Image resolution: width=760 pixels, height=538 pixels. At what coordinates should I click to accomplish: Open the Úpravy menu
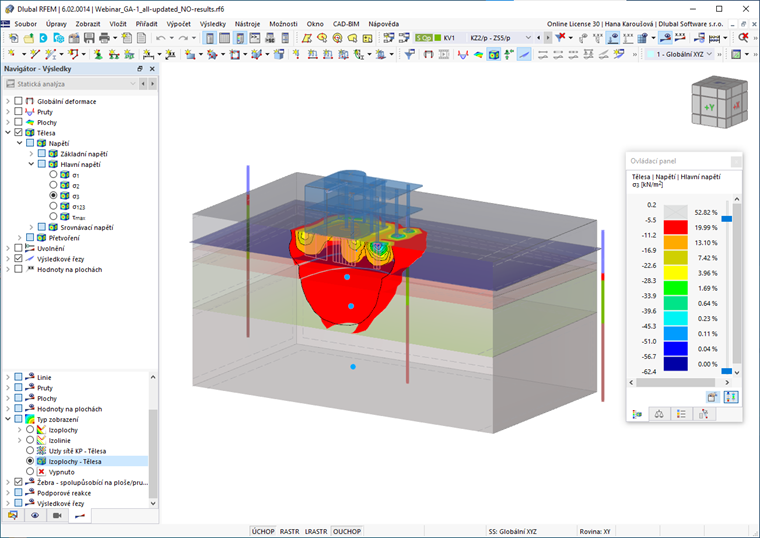(56, 24)
